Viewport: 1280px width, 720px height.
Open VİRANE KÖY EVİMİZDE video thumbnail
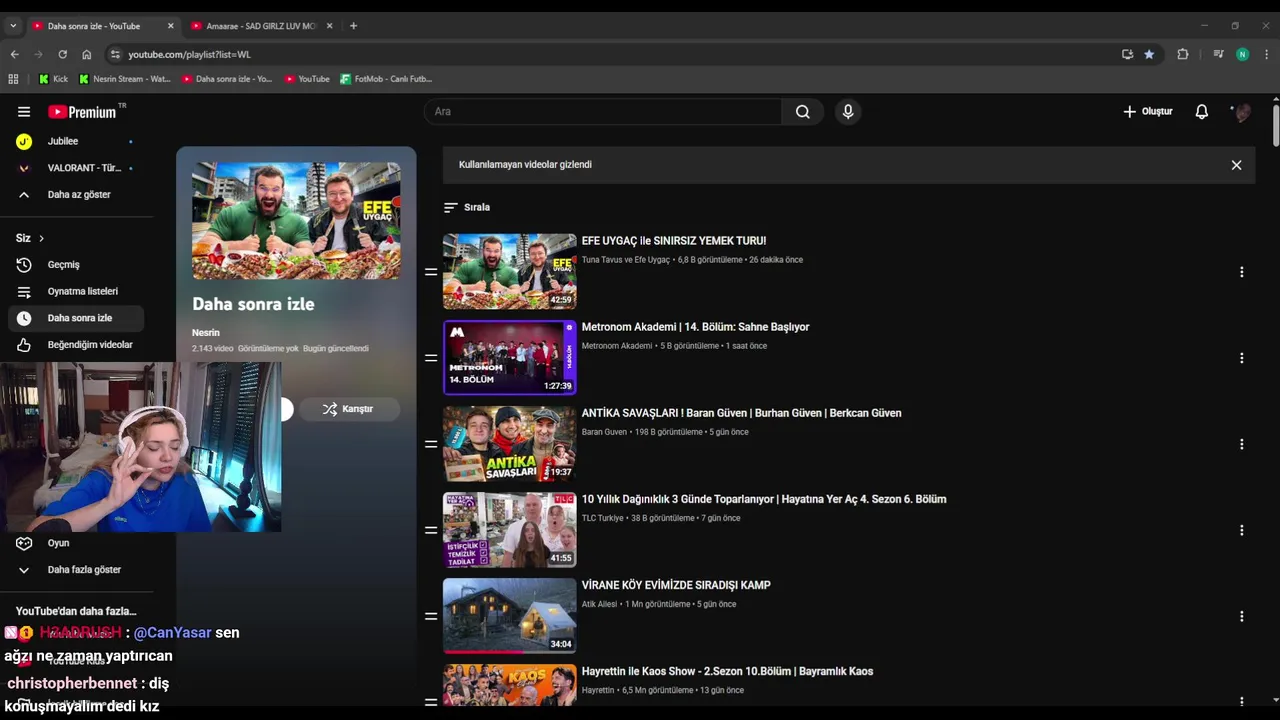[x=510, y=616]
